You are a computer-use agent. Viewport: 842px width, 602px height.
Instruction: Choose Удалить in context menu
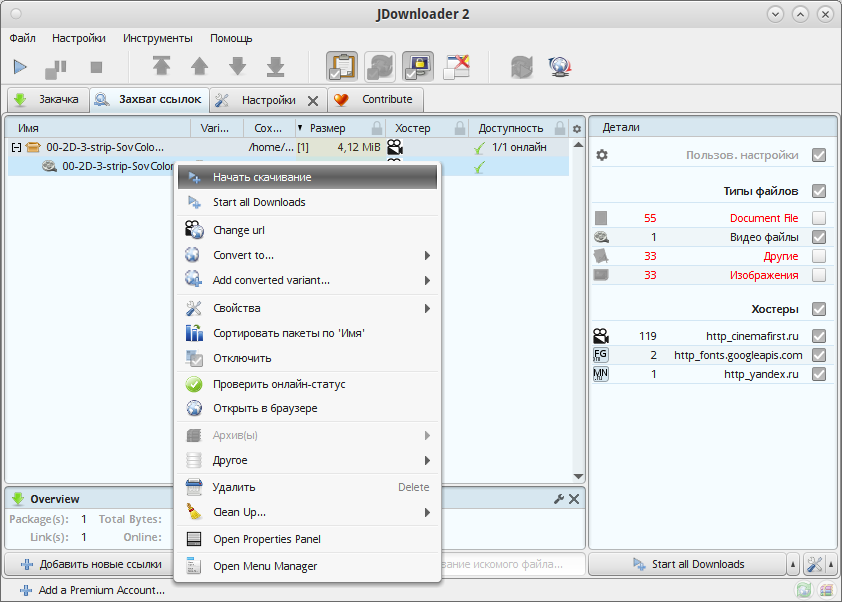(x=307, y=487)
